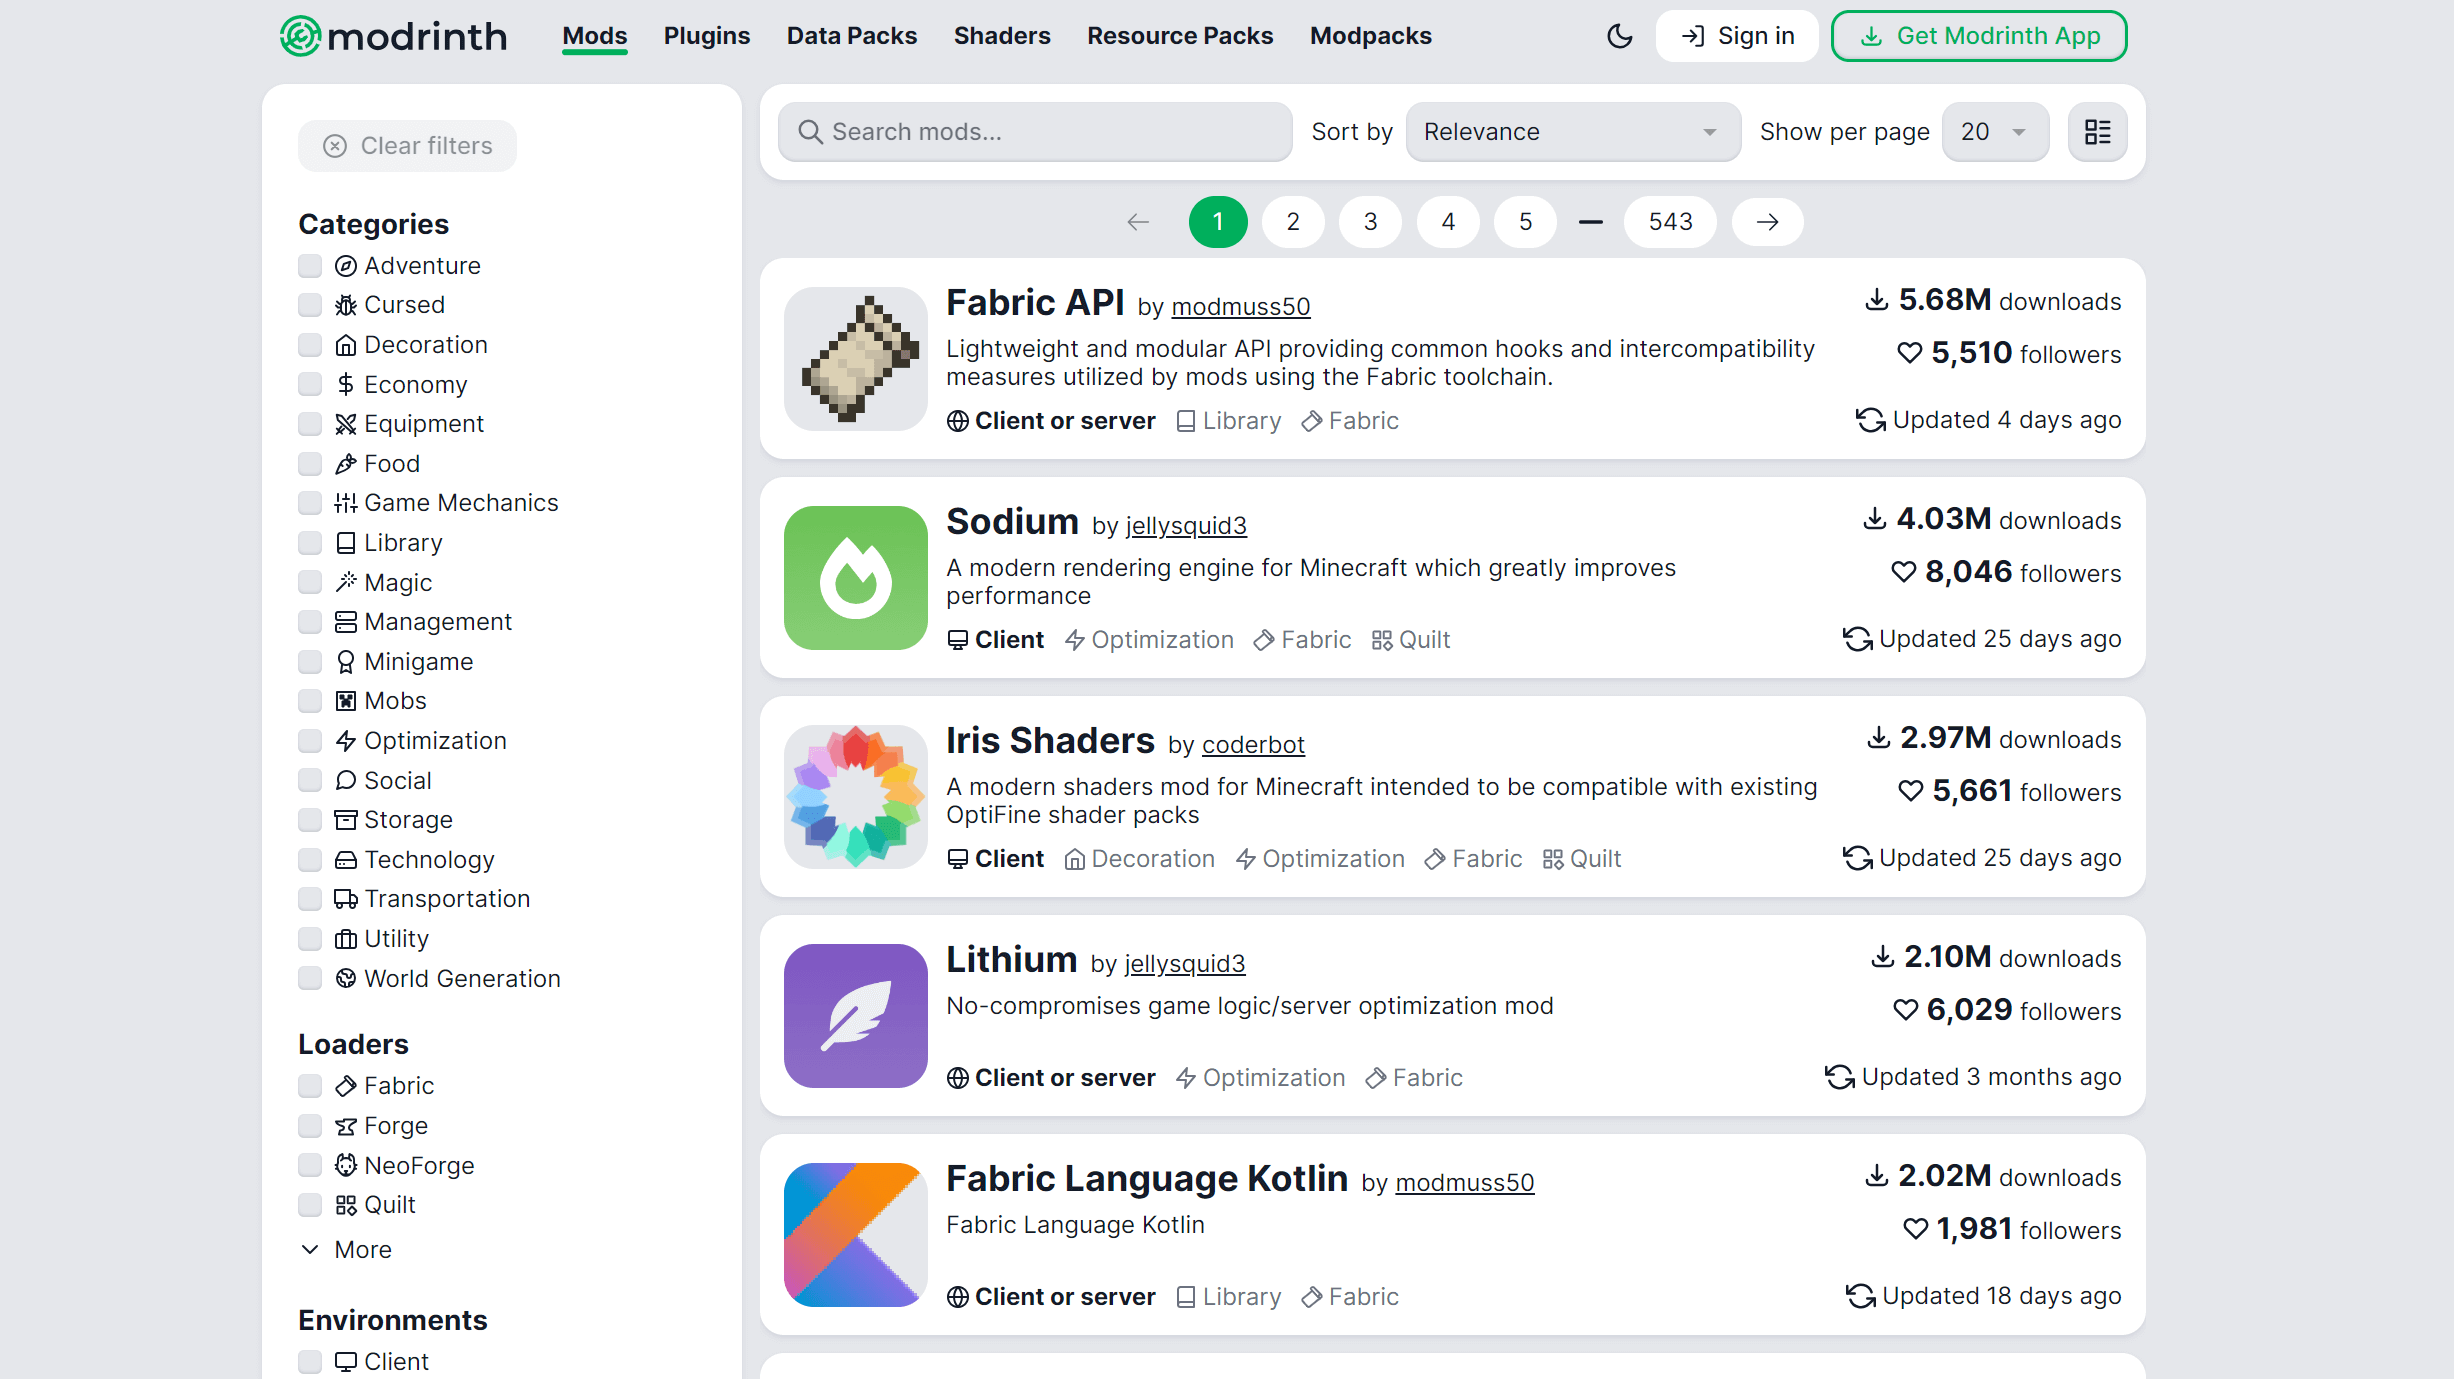
Task: Enable the Adventure category checkbox
Action: click(310, 265)
